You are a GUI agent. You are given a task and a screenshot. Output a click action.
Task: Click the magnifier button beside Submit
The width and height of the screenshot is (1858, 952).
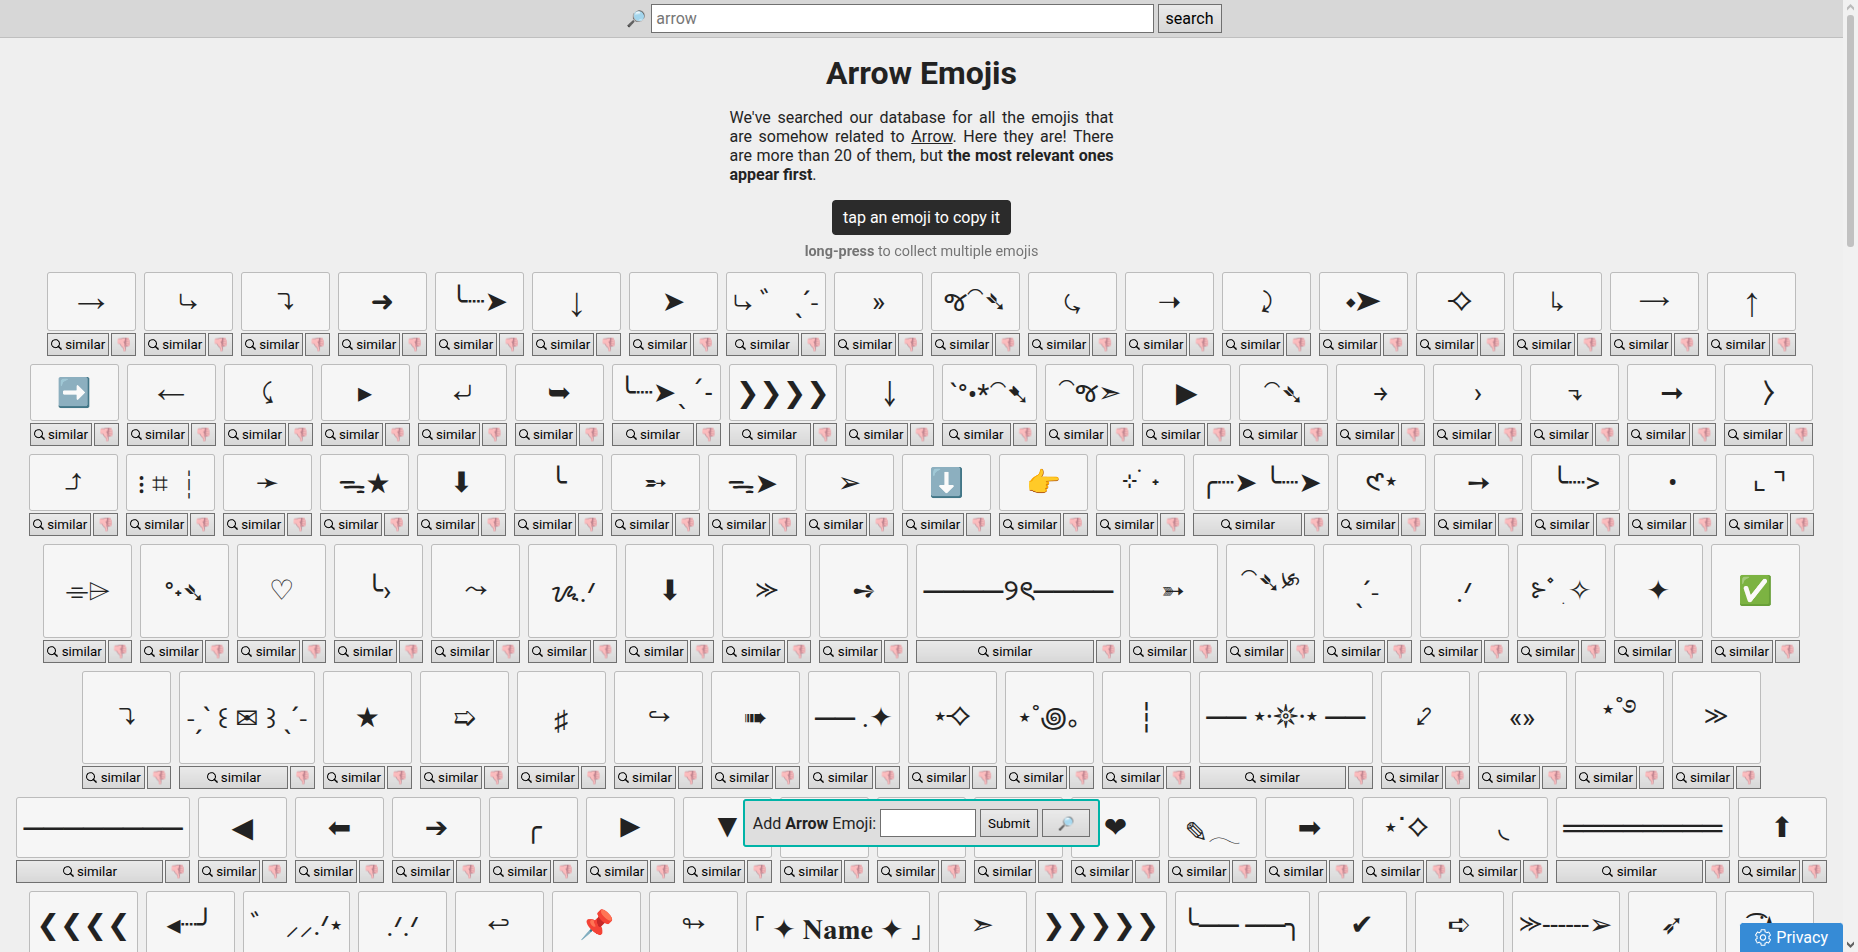(x=1066, y=823)
